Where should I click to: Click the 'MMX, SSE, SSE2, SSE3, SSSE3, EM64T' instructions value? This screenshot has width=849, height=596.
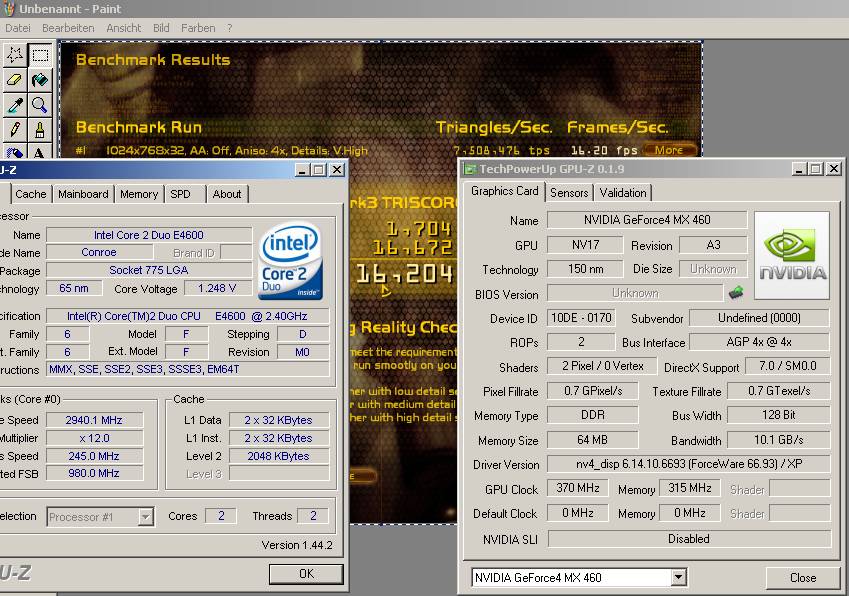[x=187, y=369]
